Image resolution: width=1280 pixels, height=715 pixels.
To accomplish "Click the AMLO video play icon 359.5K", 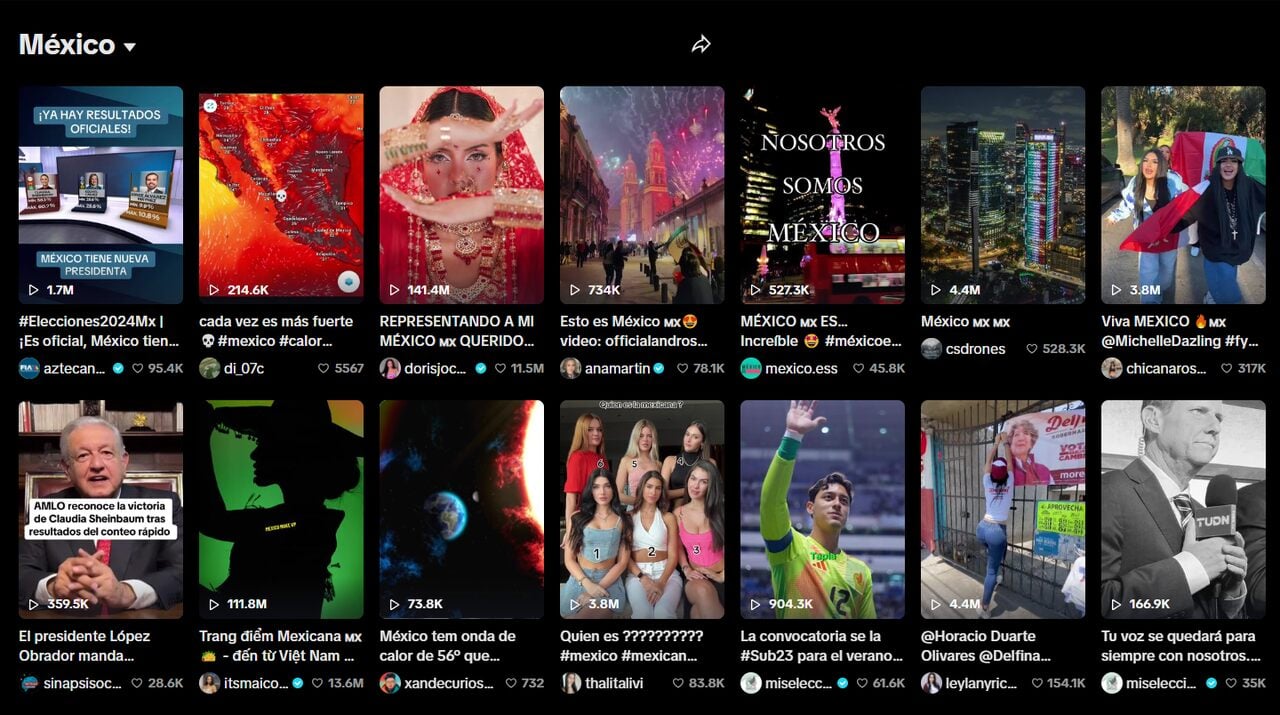I will pos(34,604).
